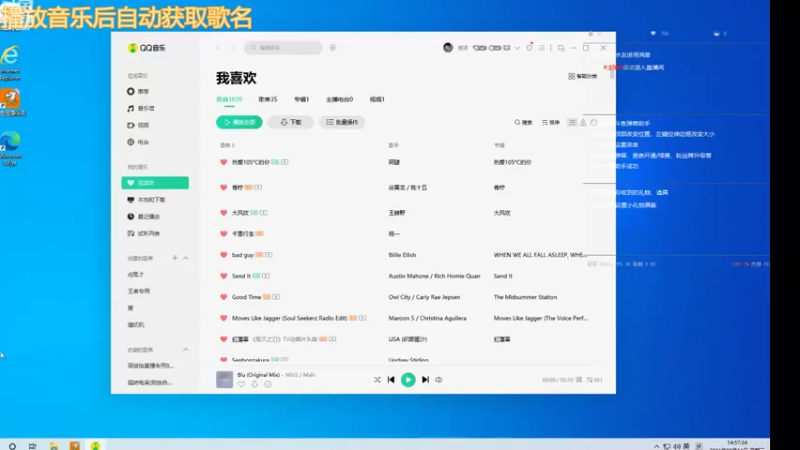The width and height of the screenshot is (800, 450).
Task: Click the green play button
Action: coord(408,380)
